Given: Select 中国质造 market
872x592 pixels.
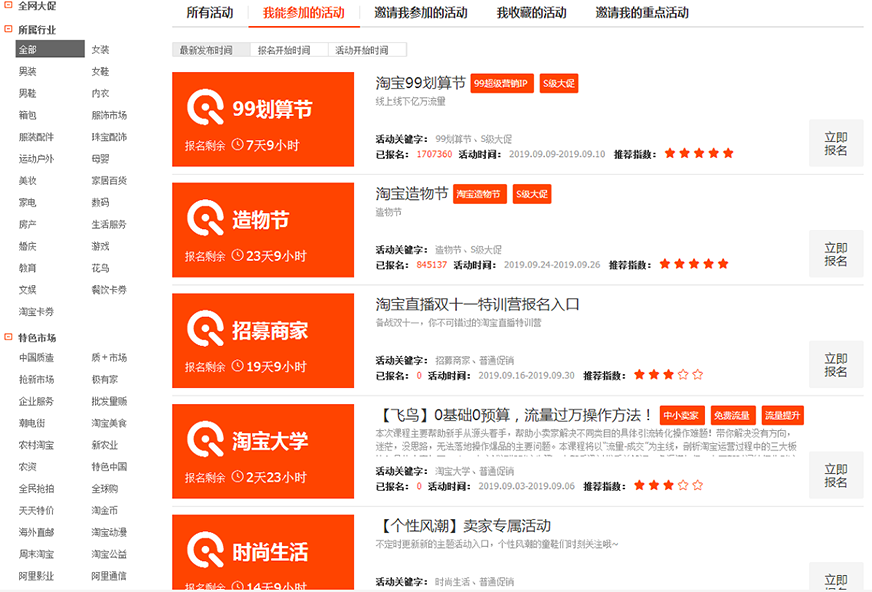Looking at the screenshot, I should click(36, 357).
